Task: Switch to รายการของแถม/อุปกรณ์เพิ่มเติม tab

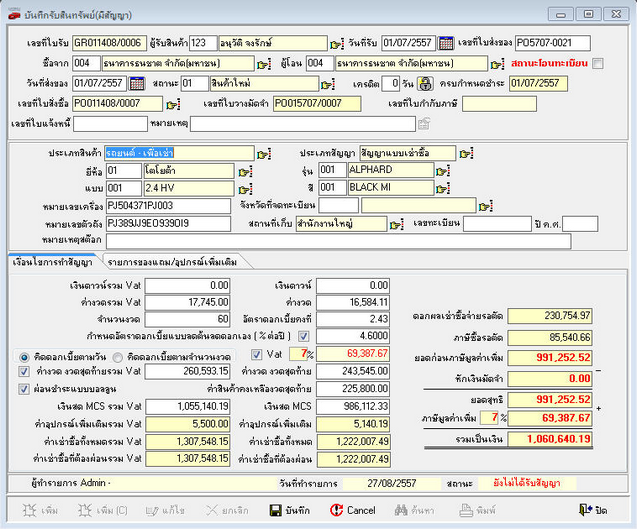Action: [172, 262]
